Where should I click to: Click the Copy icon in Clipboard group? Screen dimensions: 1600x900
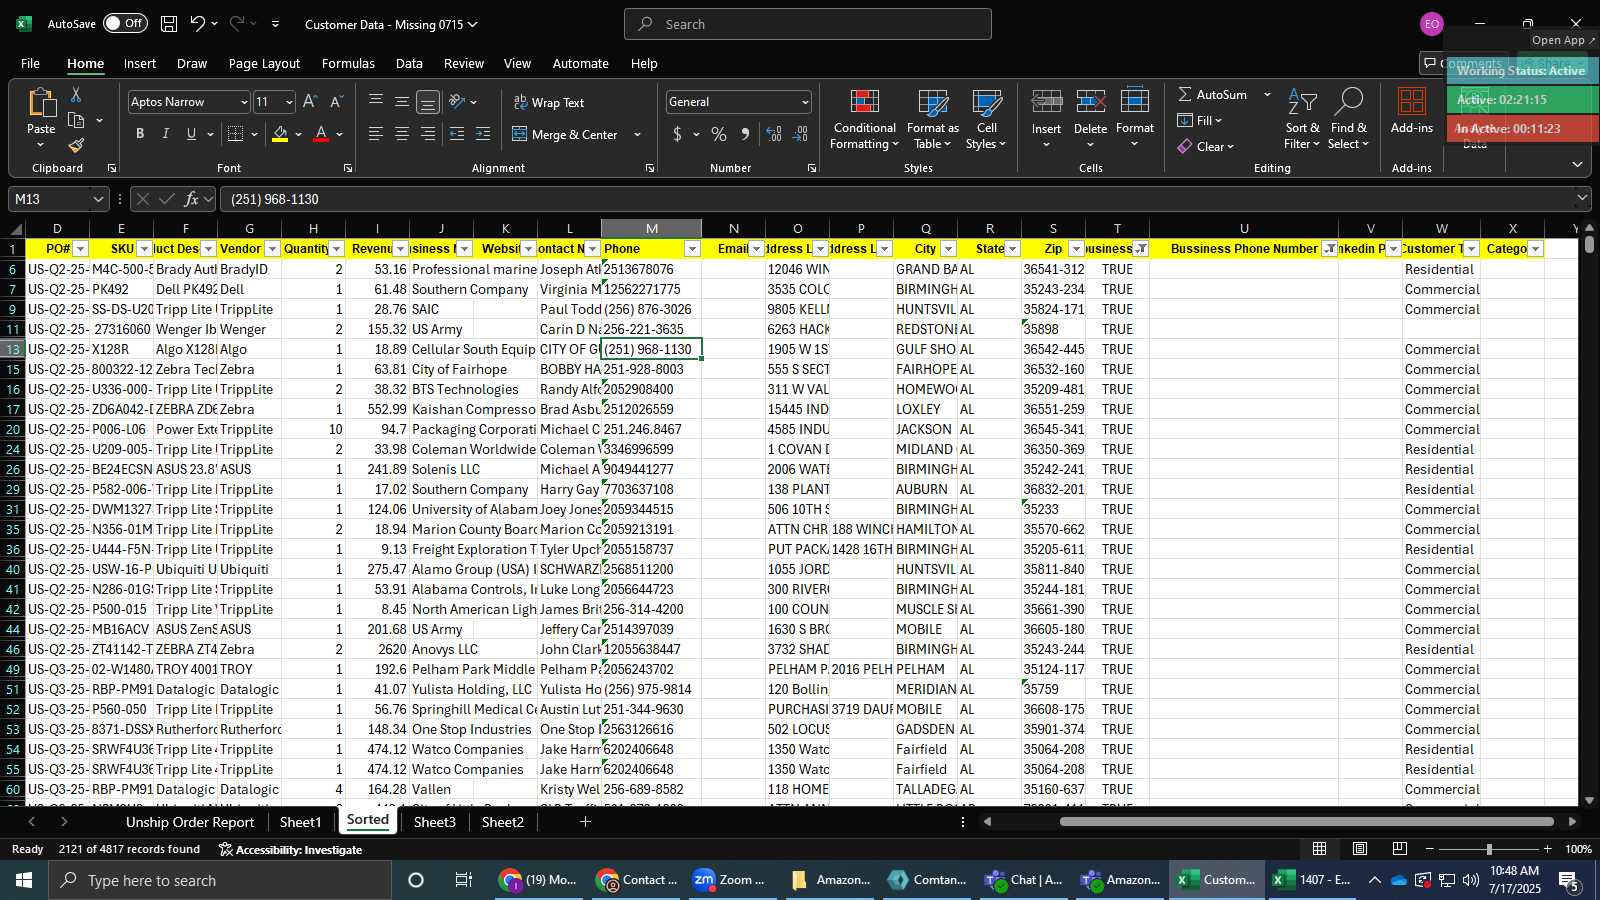(76, 120)
